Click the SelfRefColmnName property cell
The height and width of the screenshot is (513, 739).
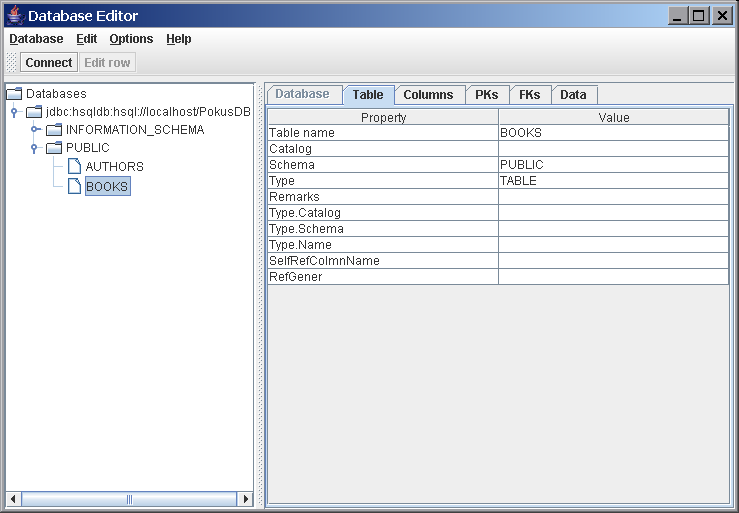[x=383, y=261]
